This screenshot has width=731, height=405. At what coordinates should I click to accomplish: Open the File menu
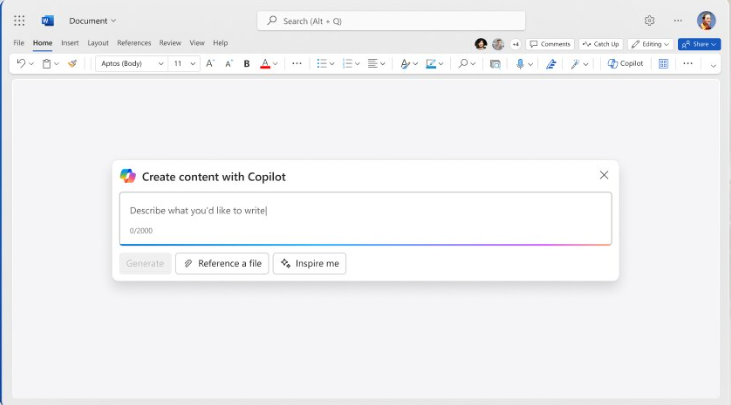tap(19, 43)
